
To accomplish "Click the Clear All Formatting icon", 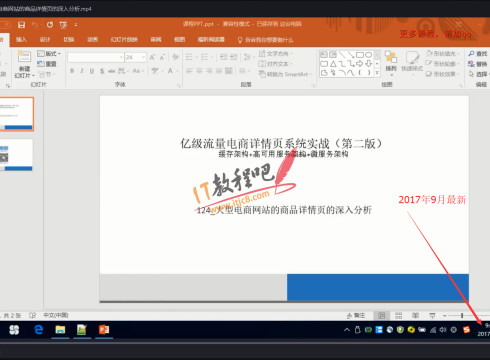I will 176,57.
